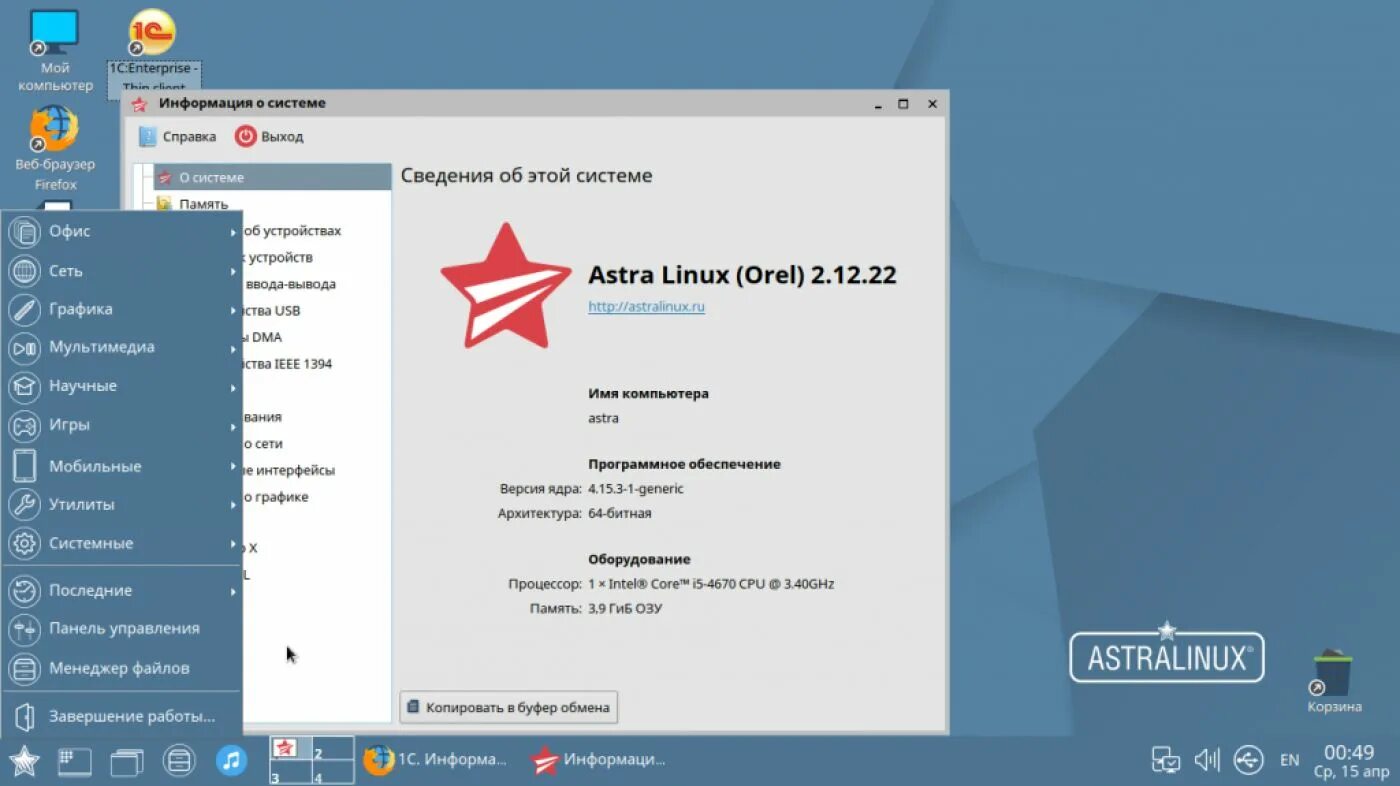Image resolution: width=1400 pixels, height=786 pixels.
Task: Activate the Информаци... taskbar window button
Action: [598, 760]
